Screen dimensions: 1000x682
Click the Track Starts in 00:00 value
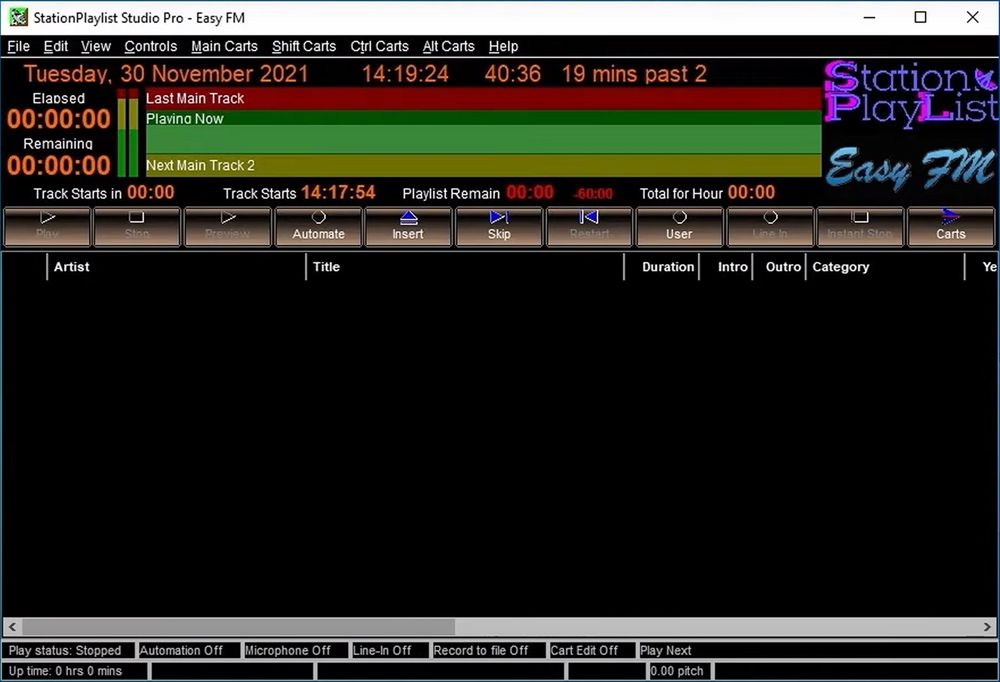[x=151, y=193]
